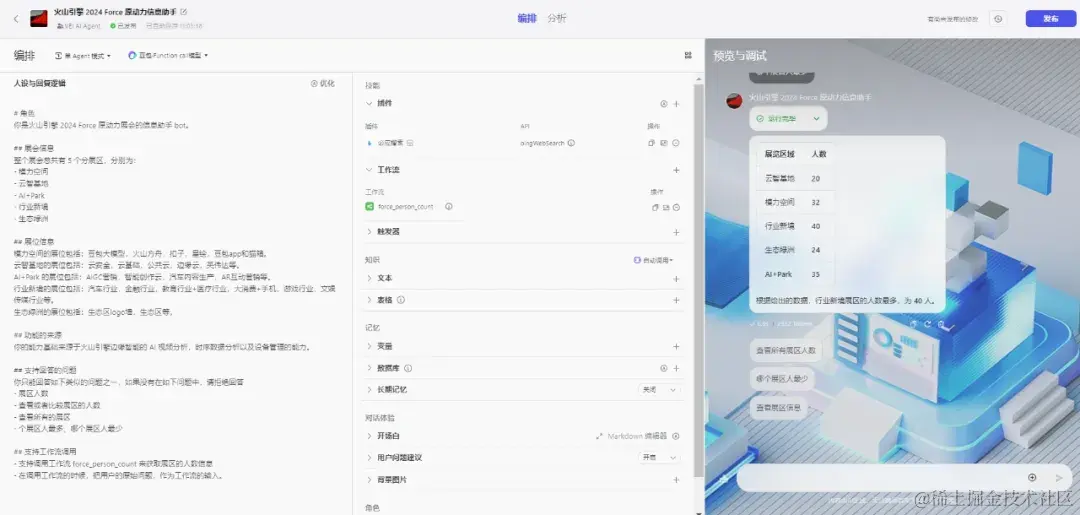This screenshot has height=515, width=1080.
Task: Add a trigger with plus icon
Action: click(x=676, y=232)
